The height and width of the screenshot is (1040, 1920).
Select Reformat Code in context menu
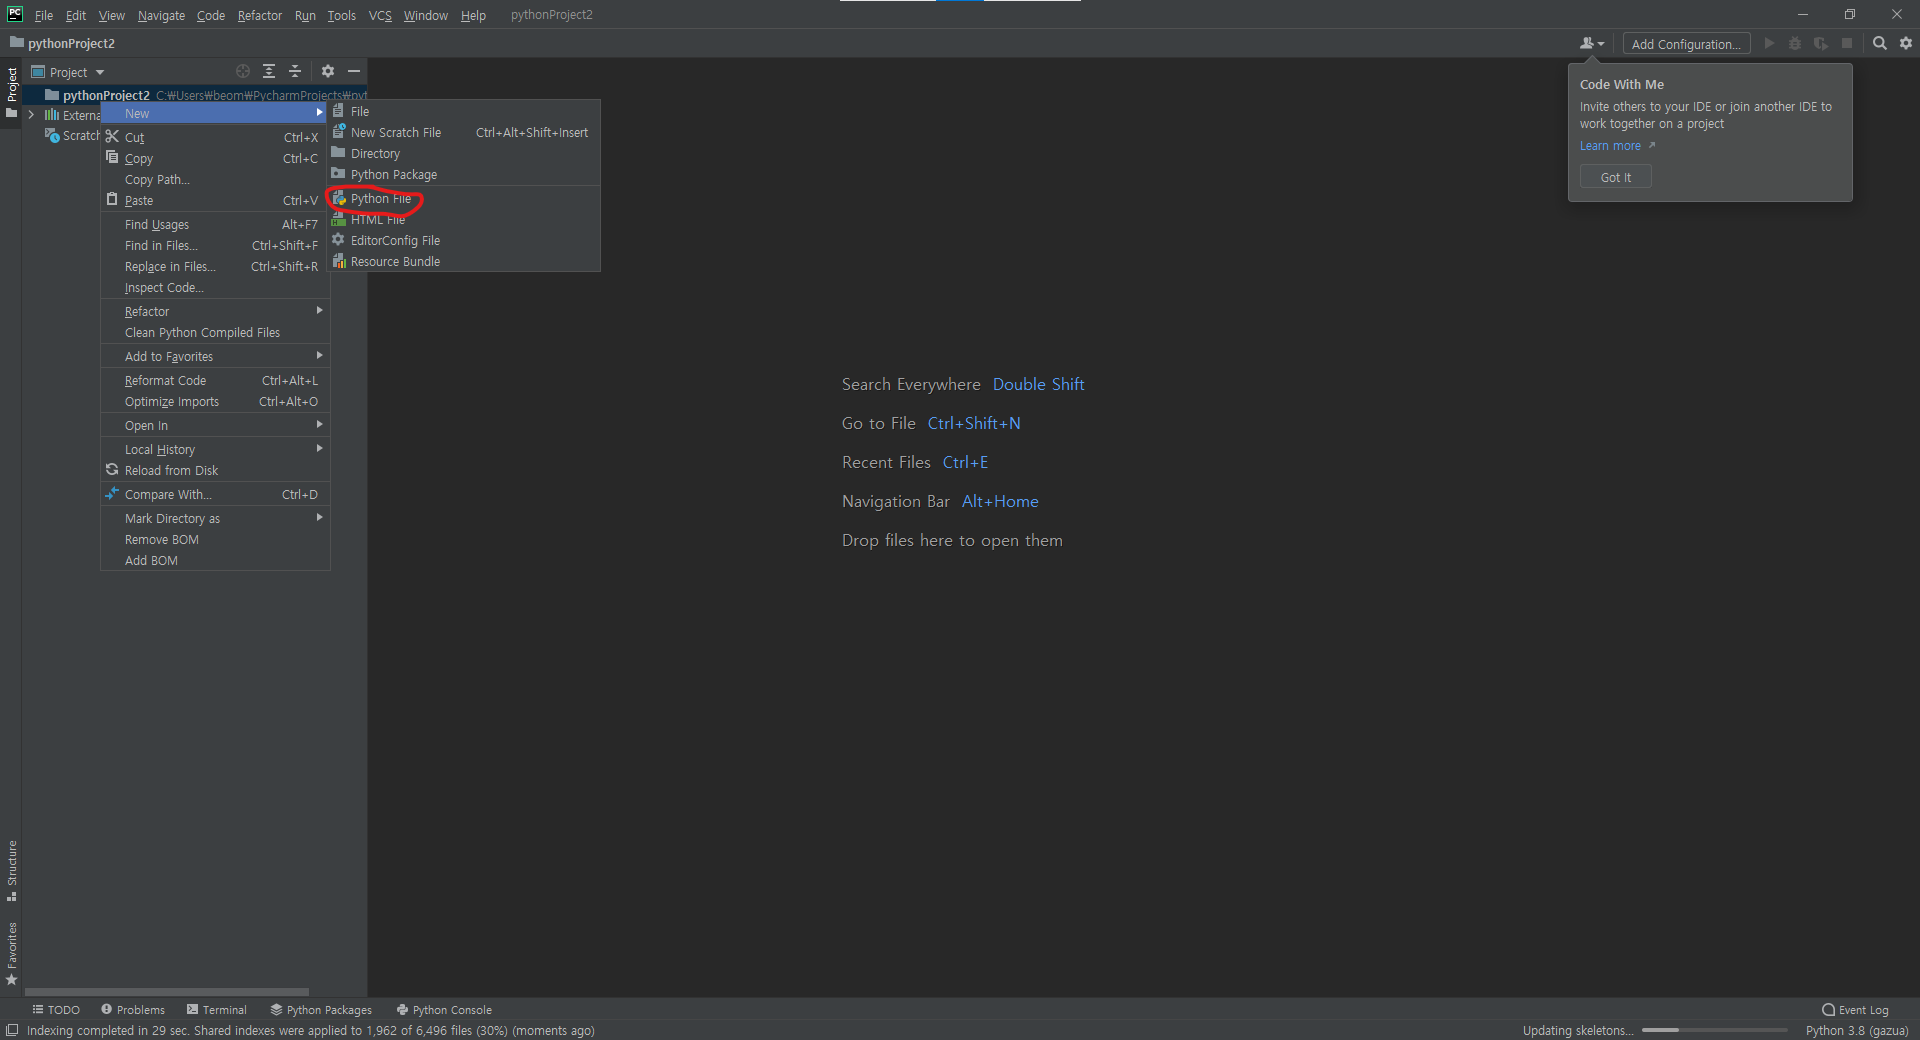[x=215, y=380]
